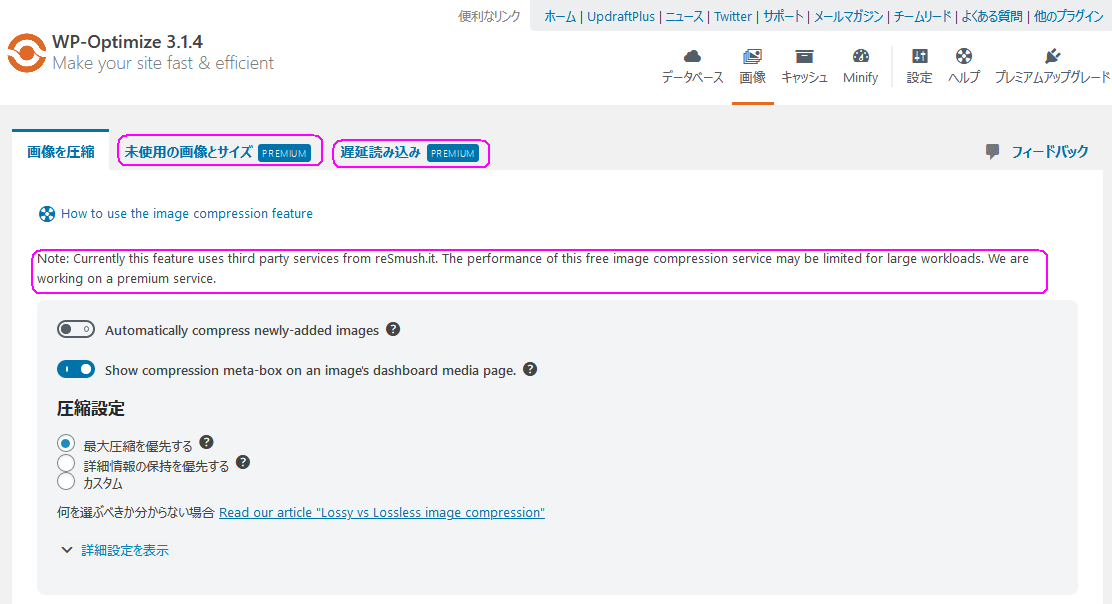The width and height of the screenshot is (1112, 604).
Task: Open Twitter link
Action: click(733, 16)
